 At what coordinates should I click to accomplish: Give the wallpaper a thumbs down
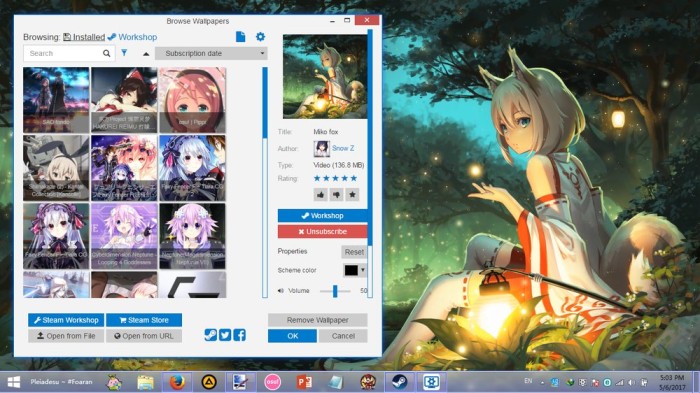point(336,194)
